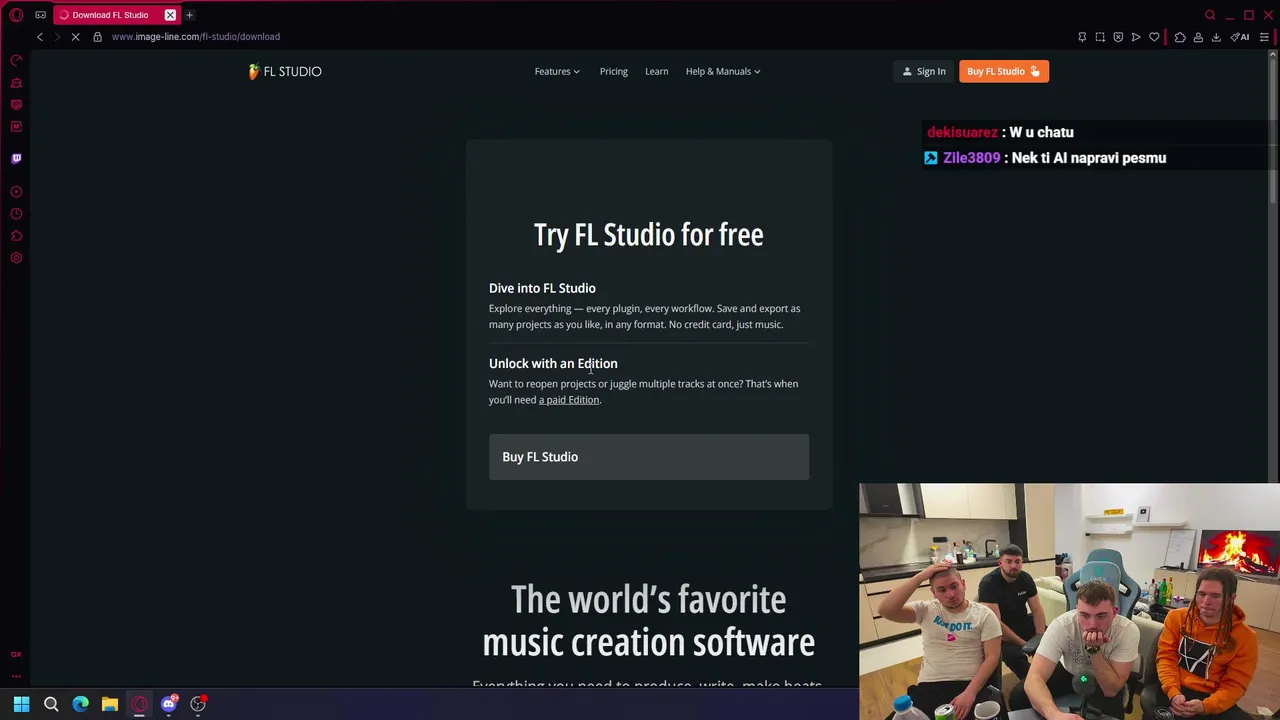
Task: Bookmark page with the heart icon
Action: click(1154, 37)
